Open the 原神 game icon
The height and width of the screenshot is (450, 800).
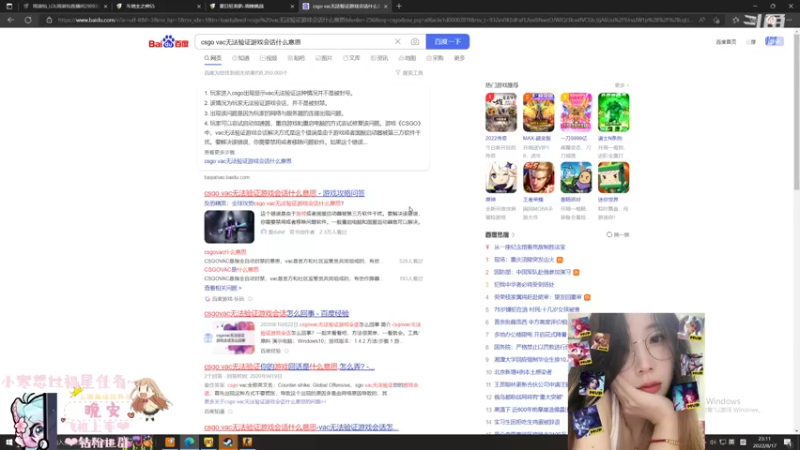501,178
